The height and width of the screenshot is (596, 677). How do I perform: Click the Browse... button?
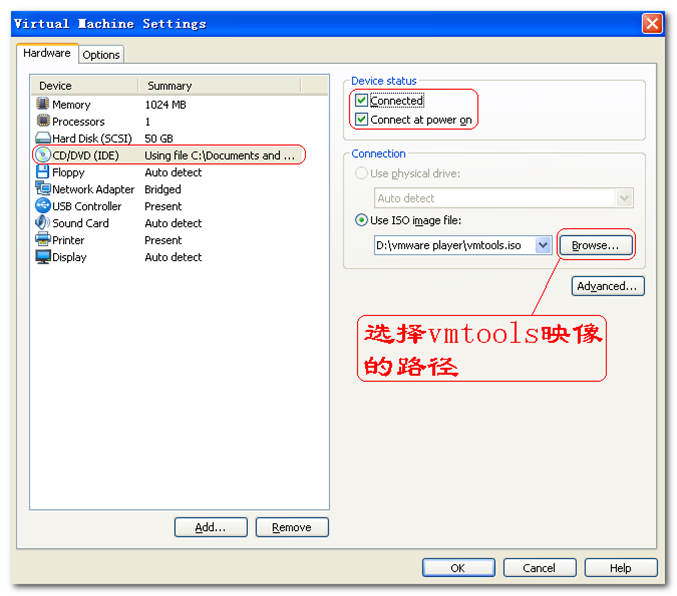click(x=595, y=245)
